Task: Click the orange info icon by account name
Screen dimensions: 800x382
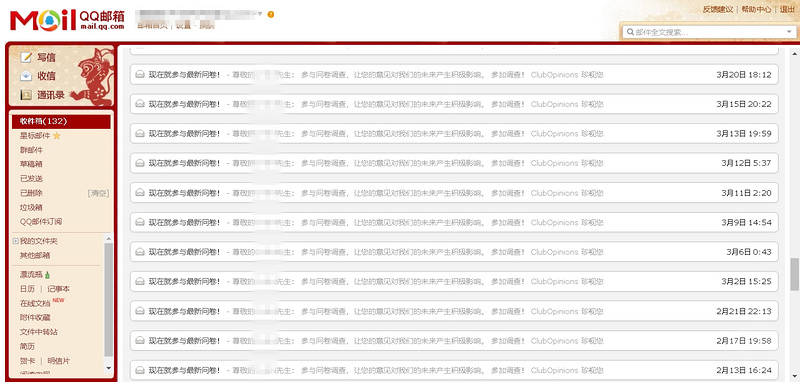Action: pos(270,14)
